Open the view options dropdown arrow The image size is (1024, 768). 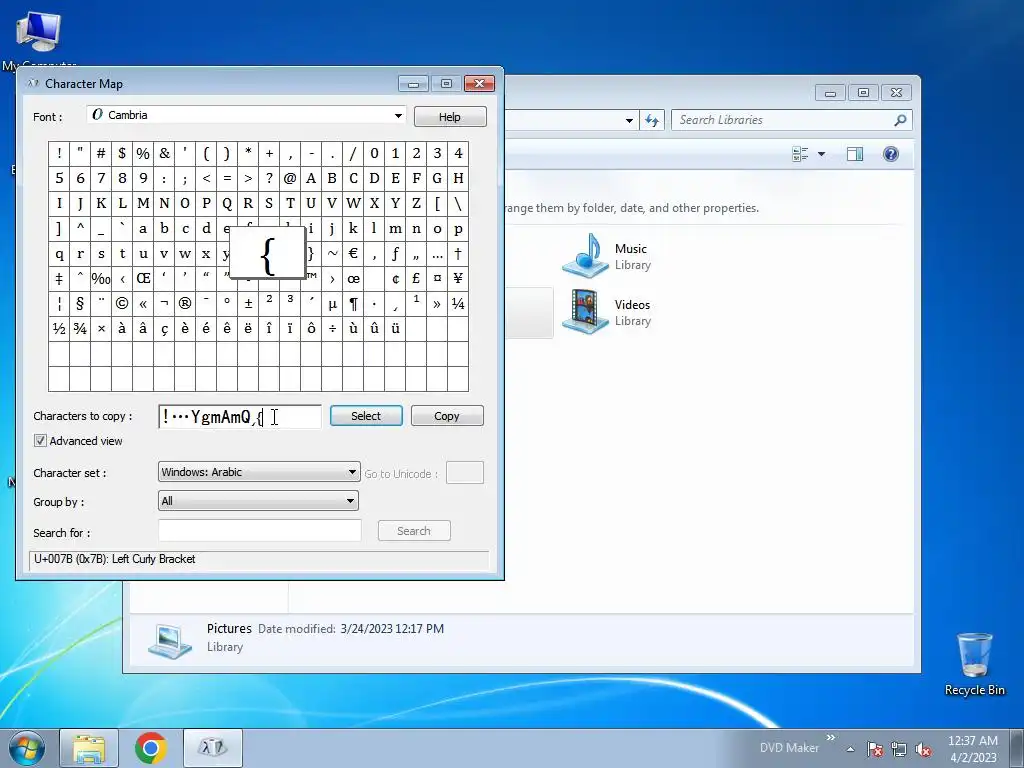click(x=822, y=154)
